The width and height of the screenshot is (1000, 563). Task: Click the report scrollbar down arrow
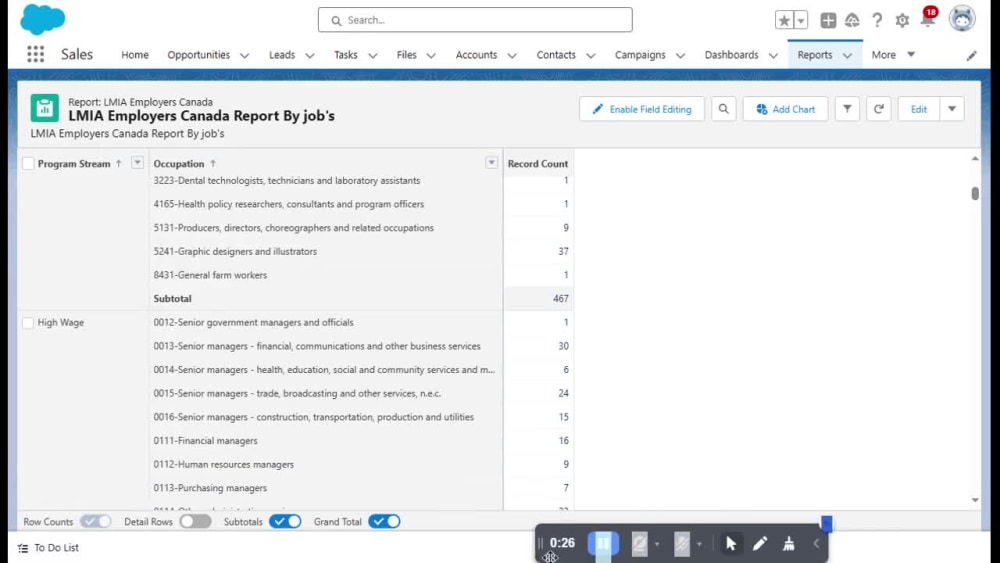tap(975, 501)
